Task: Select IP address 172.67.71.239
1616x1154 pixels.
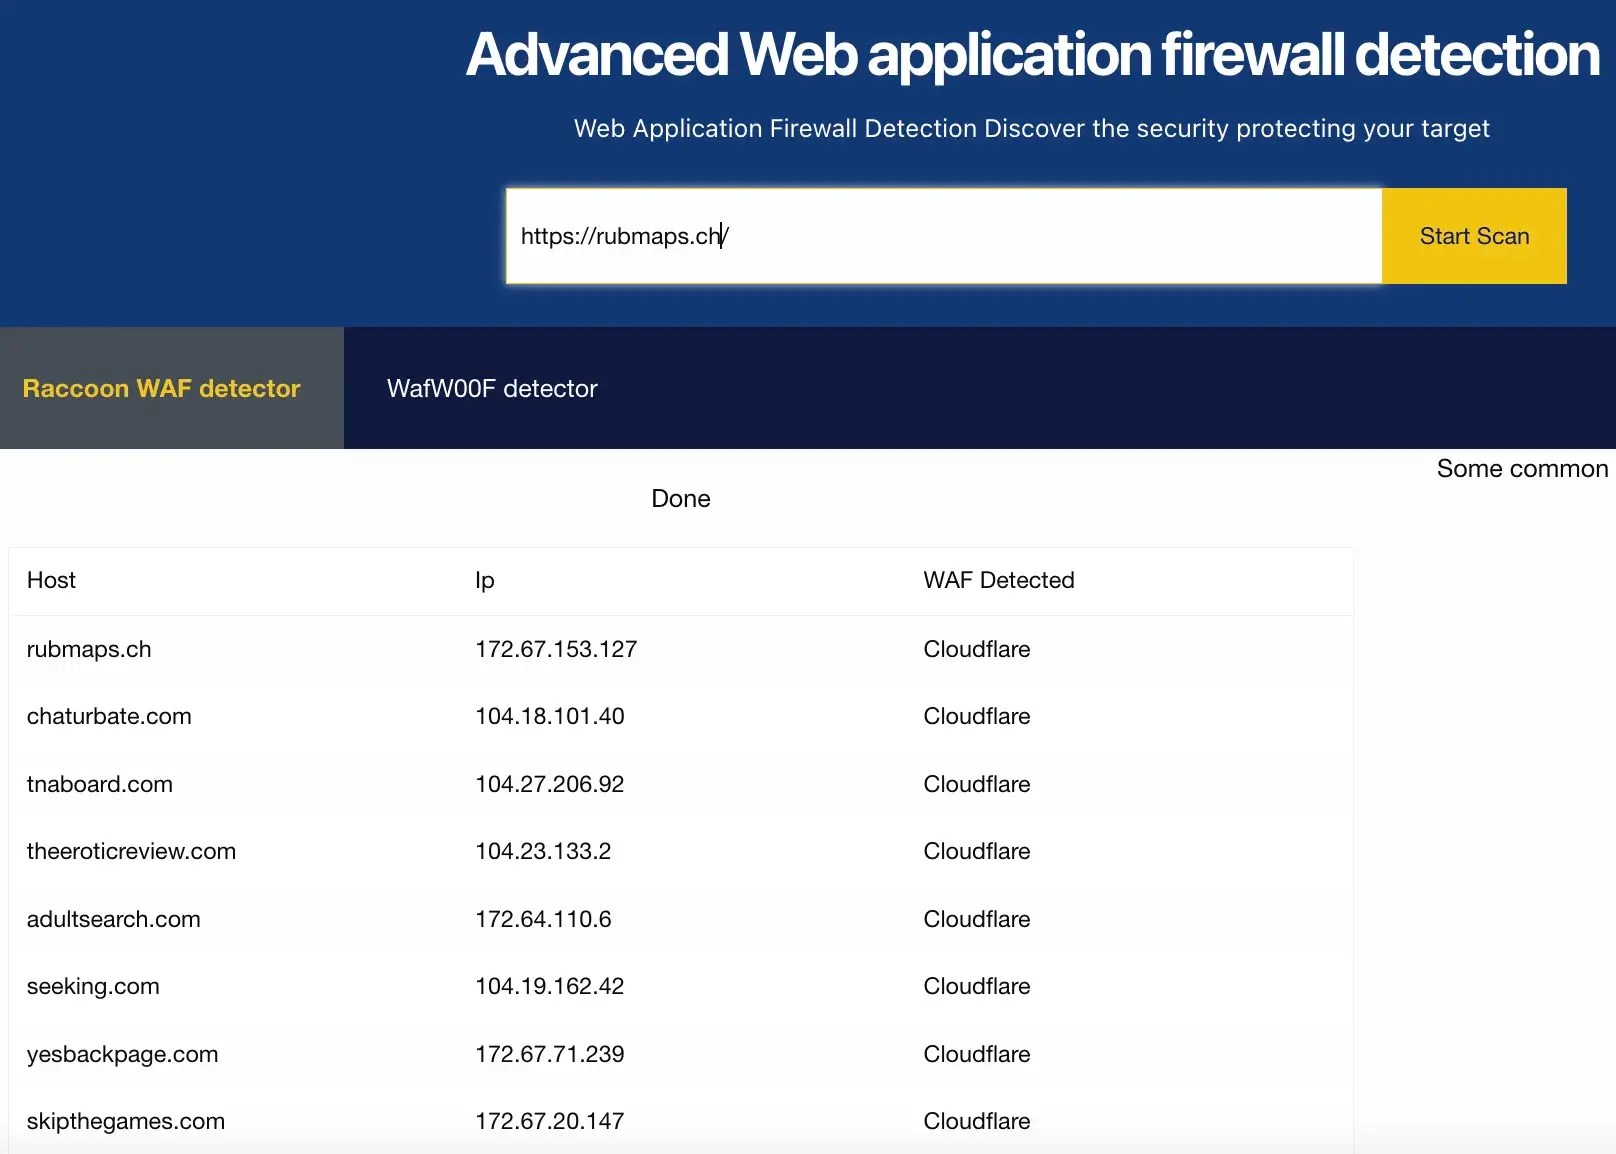Action: click(x=550, y=1054)
